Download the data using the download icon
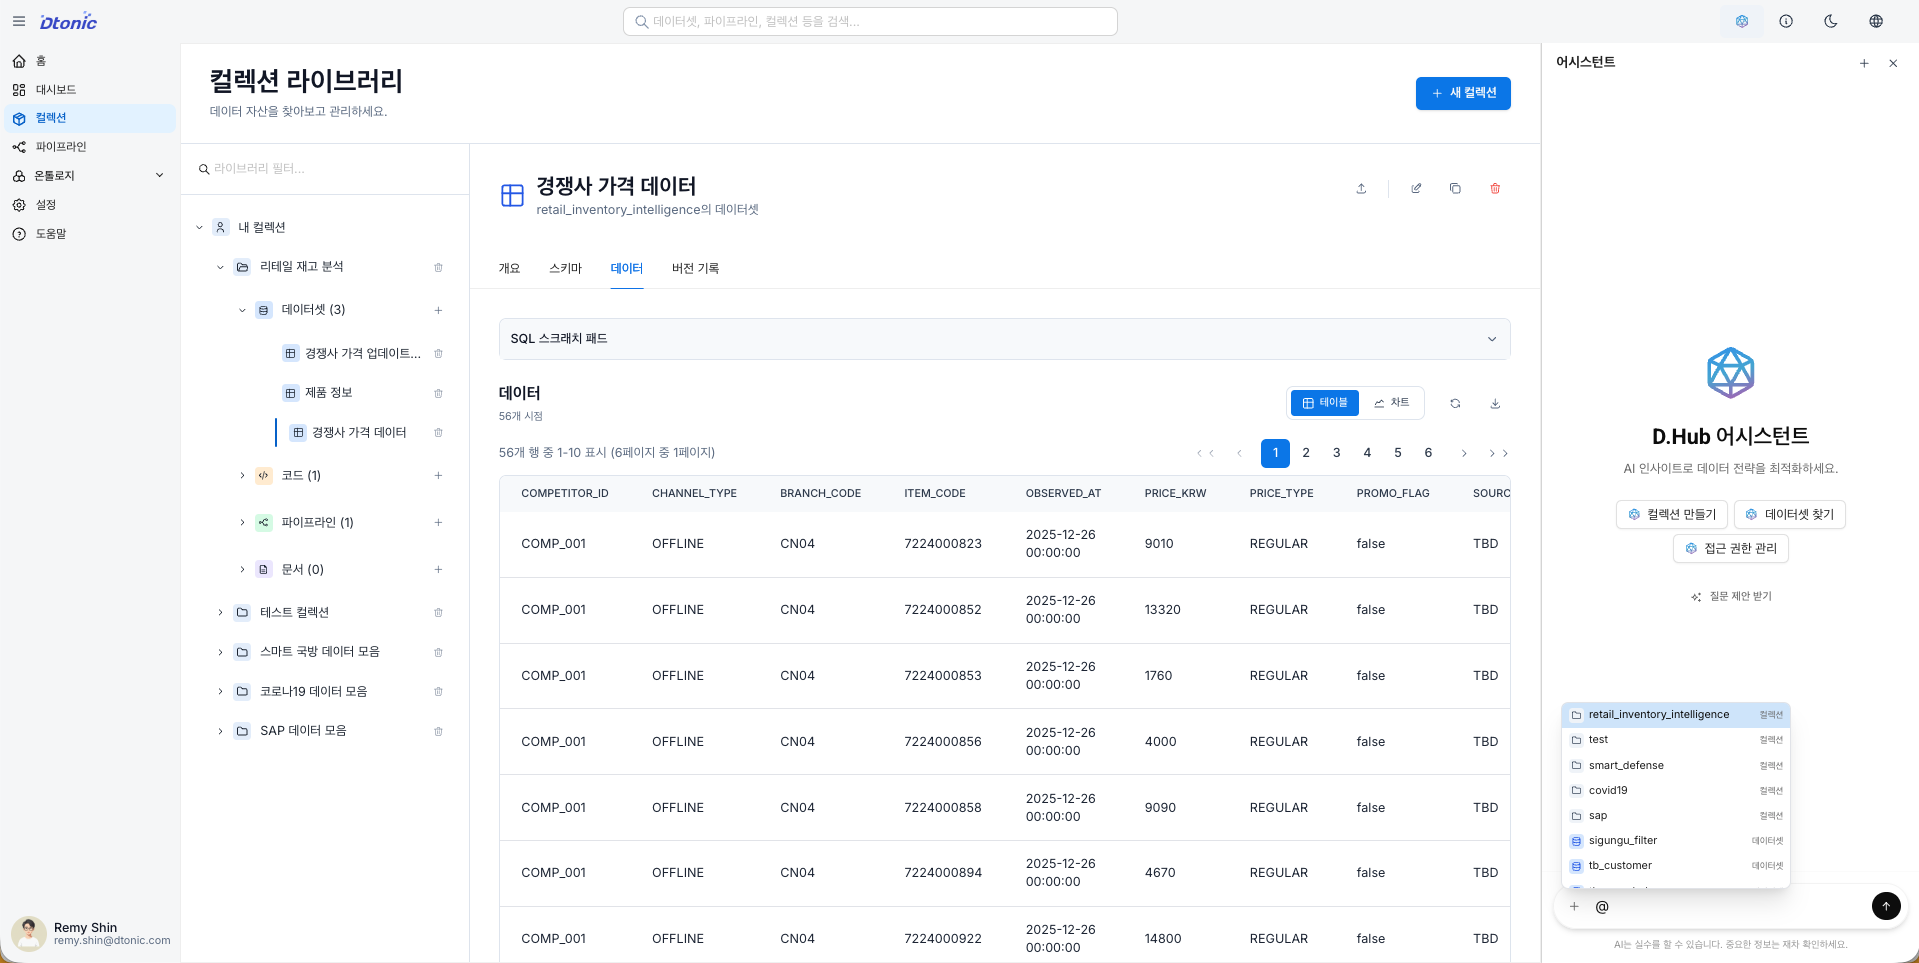1919x963 pixels. click(1495, 403)
